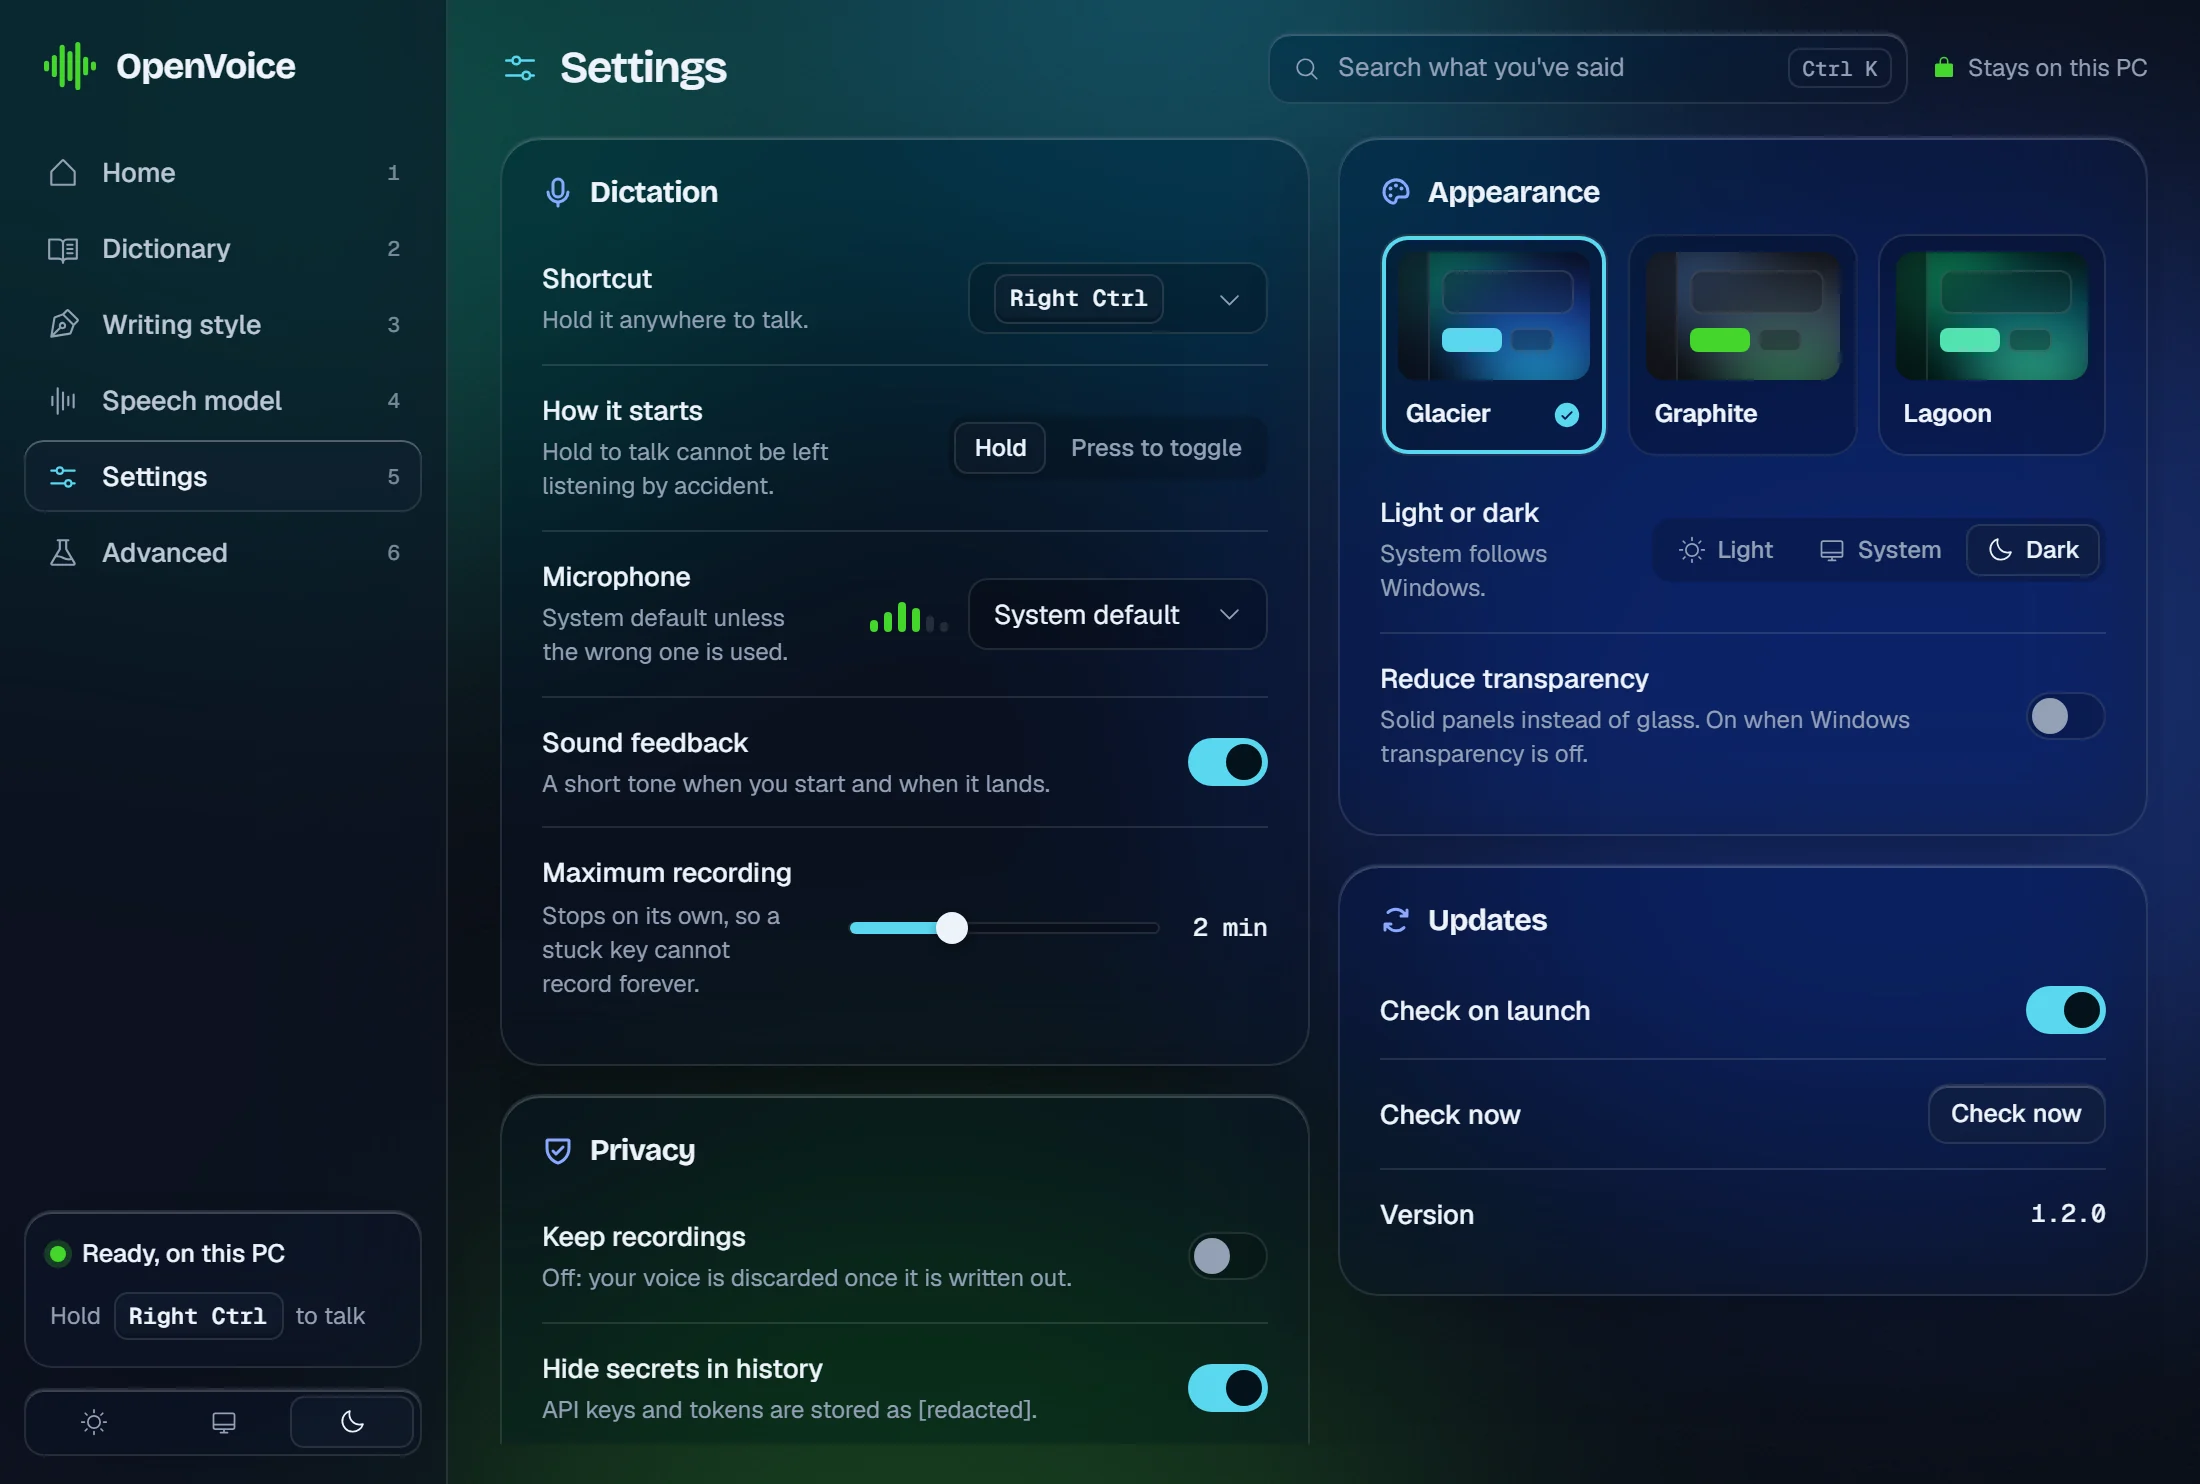Viewport: 2200px width, 1484px height.
Task: Click the Settings sliders icon in sidebar
Action: tap(63, 477)
